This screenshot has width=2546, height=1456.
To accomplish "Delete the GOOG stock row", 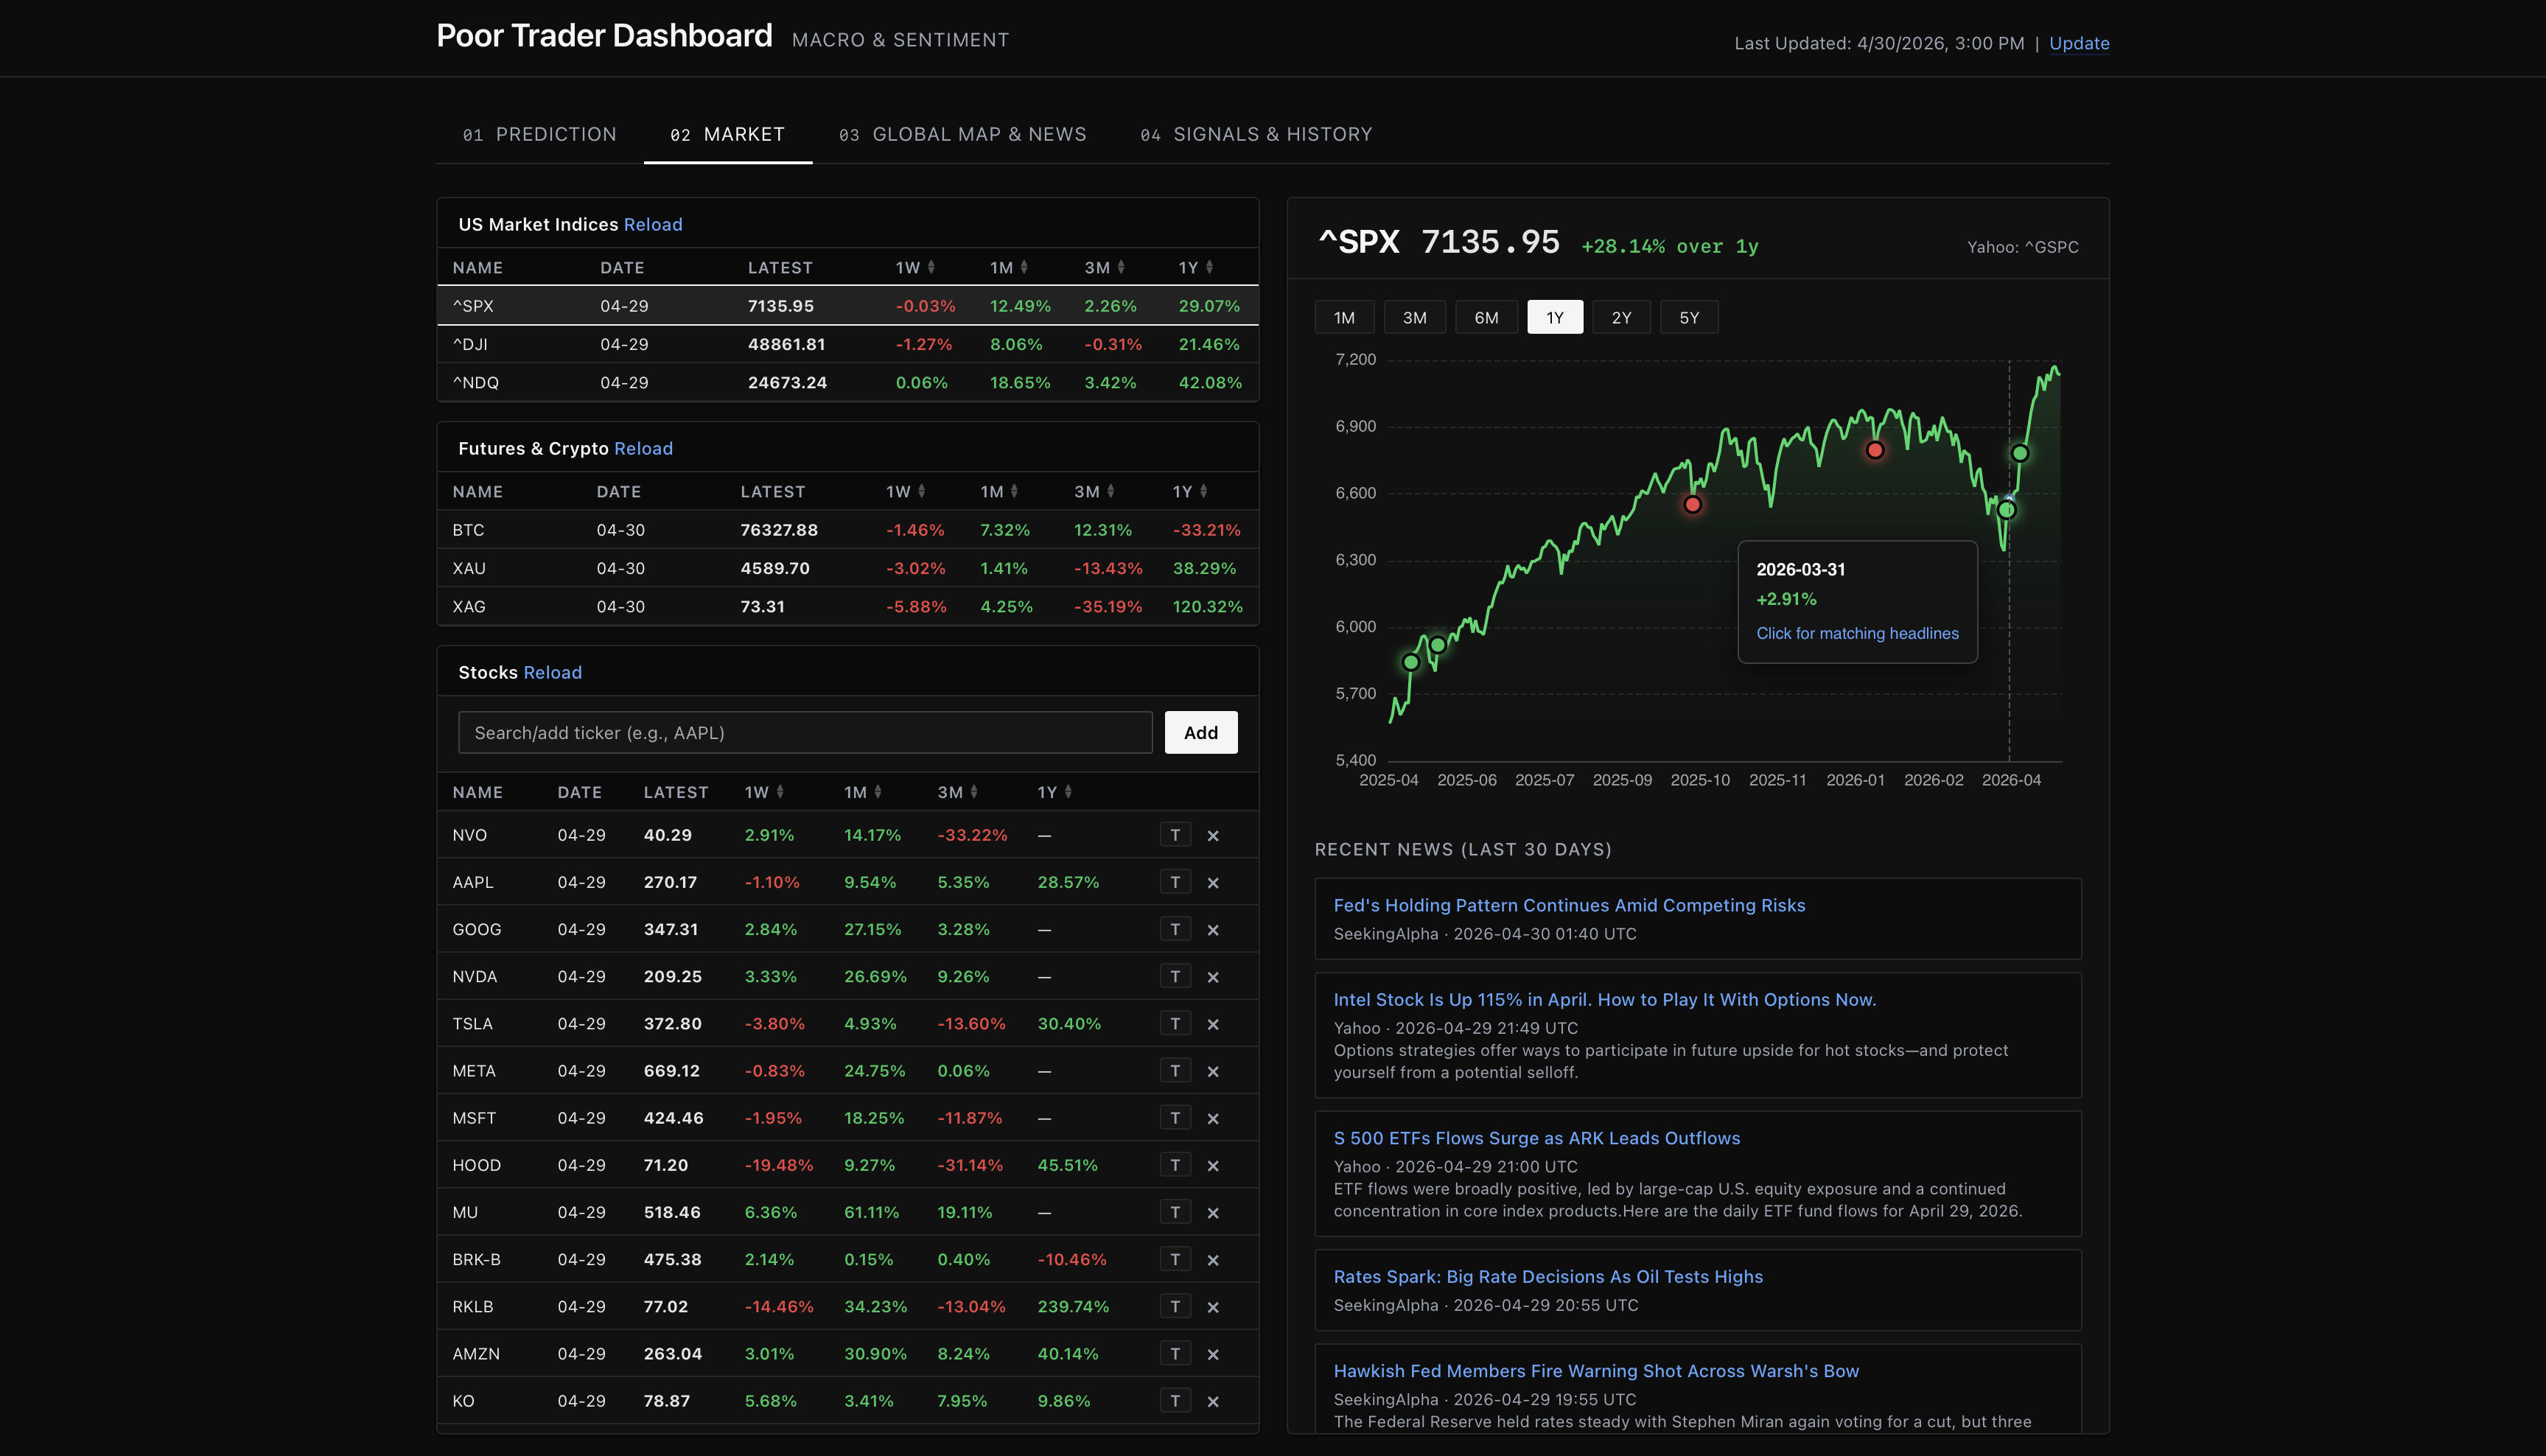I will (x=1213, y=929).
